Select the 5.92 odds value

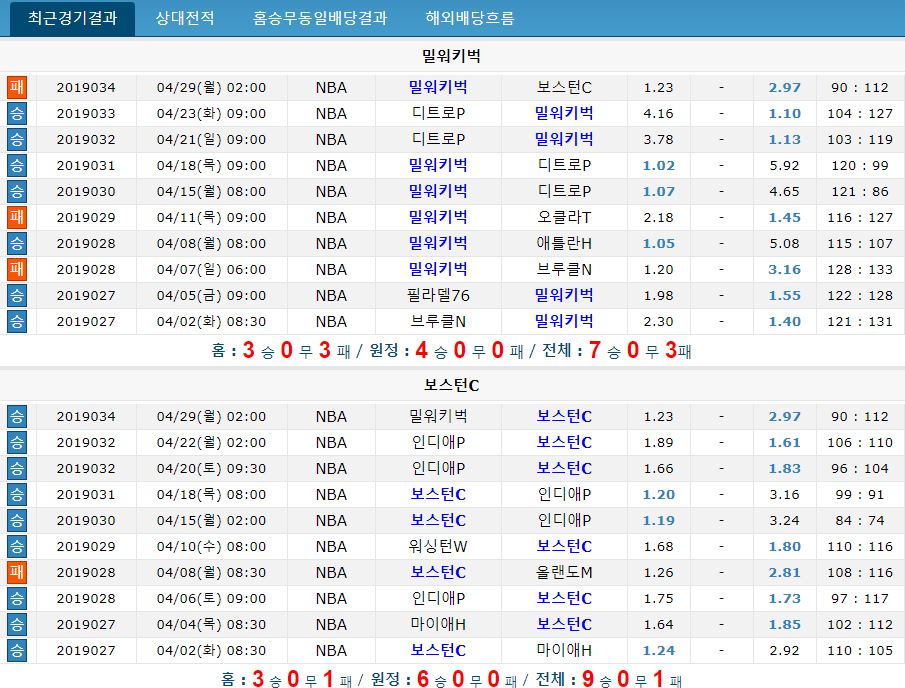(x=784, y=165)
